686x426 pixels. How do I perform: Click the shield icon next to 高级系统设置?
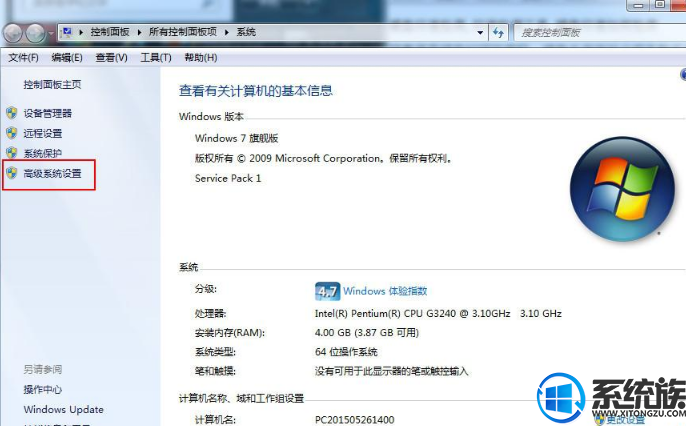pos(12,173)
